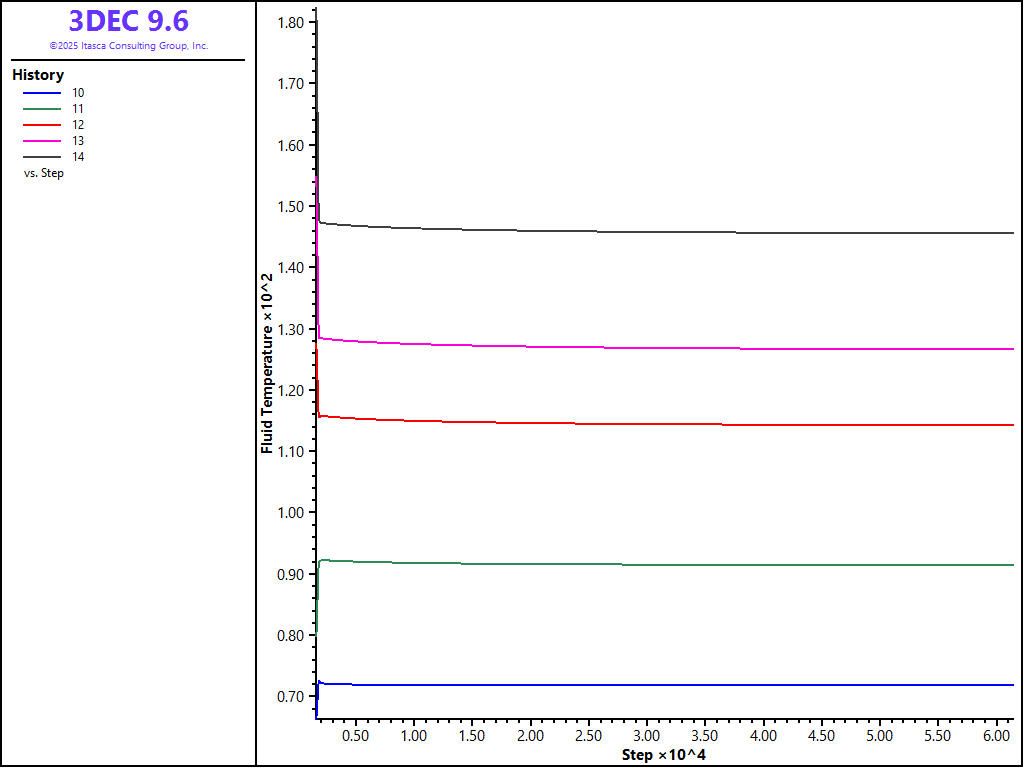1024x768 pixels.
Task: Click the 0.70 tick label on y-axis
Action: [293, 697]
